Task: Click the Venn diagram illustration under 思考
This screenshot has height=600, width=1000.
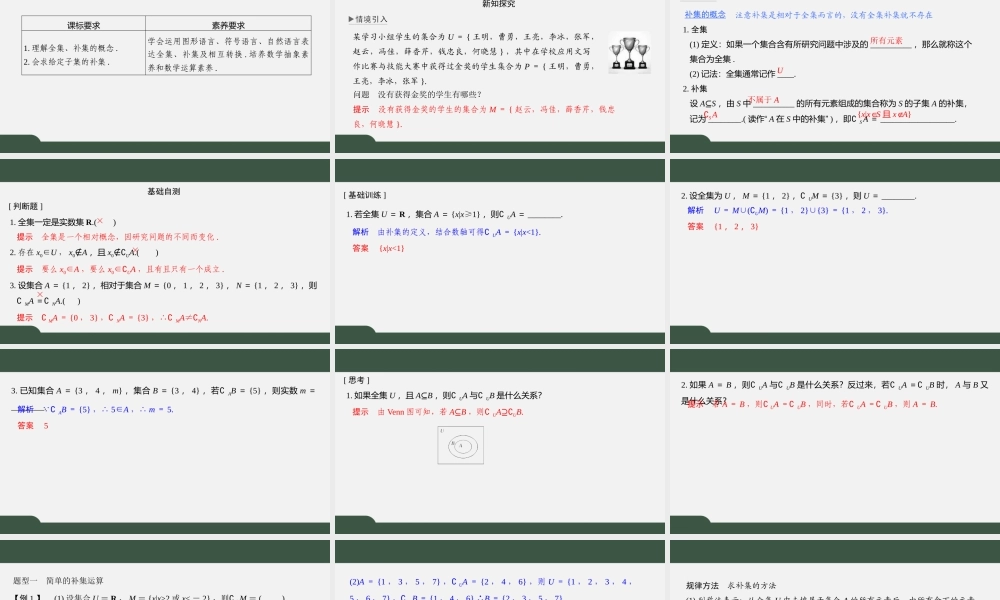Action: [x=460, y=446]
